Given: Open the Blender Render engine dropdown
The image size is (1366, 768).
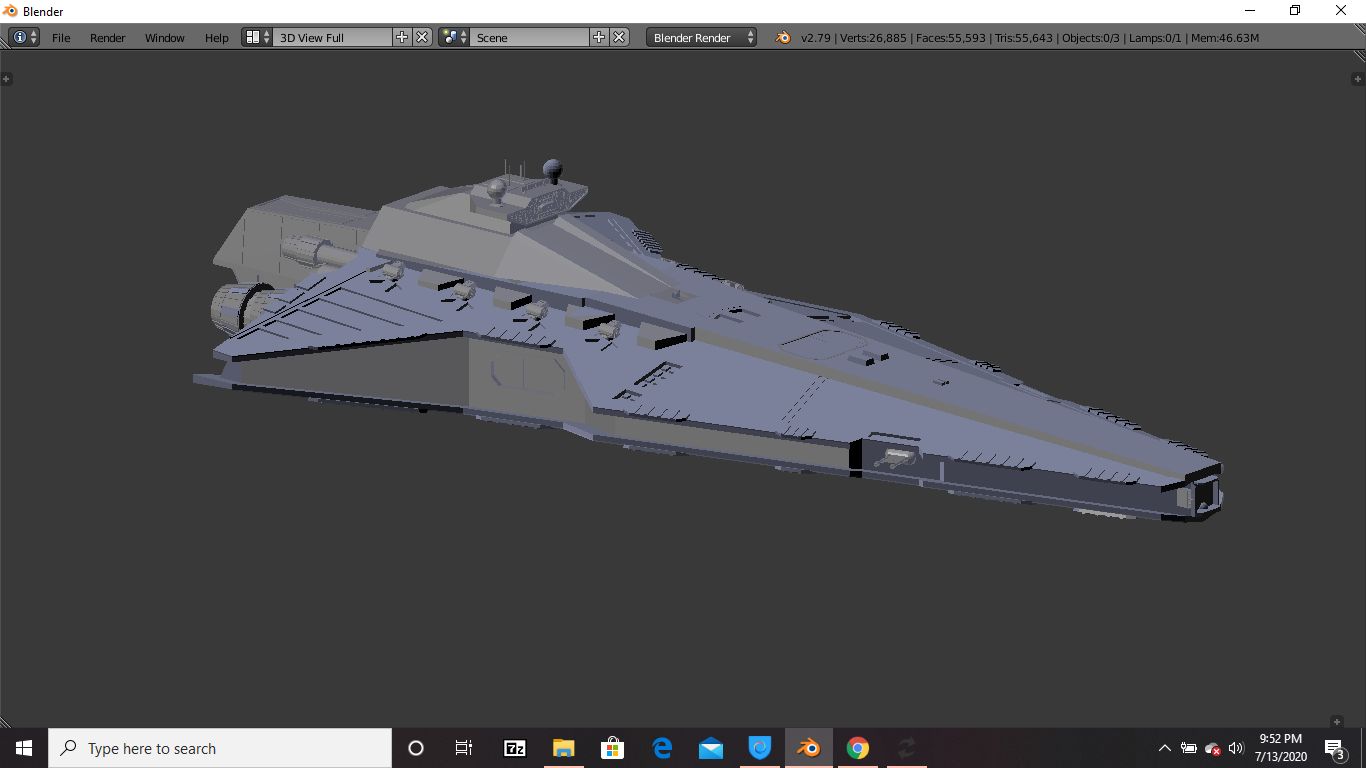Looking at the screenshot, I should click(700, 37).
